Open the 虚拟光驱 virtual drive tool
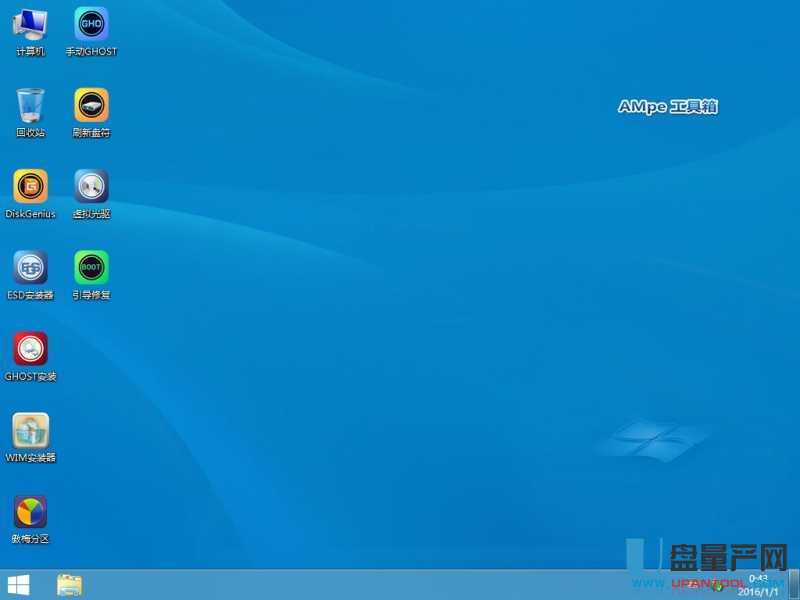The height and width of the screenshot is (600, 800). tap(91, 187)
